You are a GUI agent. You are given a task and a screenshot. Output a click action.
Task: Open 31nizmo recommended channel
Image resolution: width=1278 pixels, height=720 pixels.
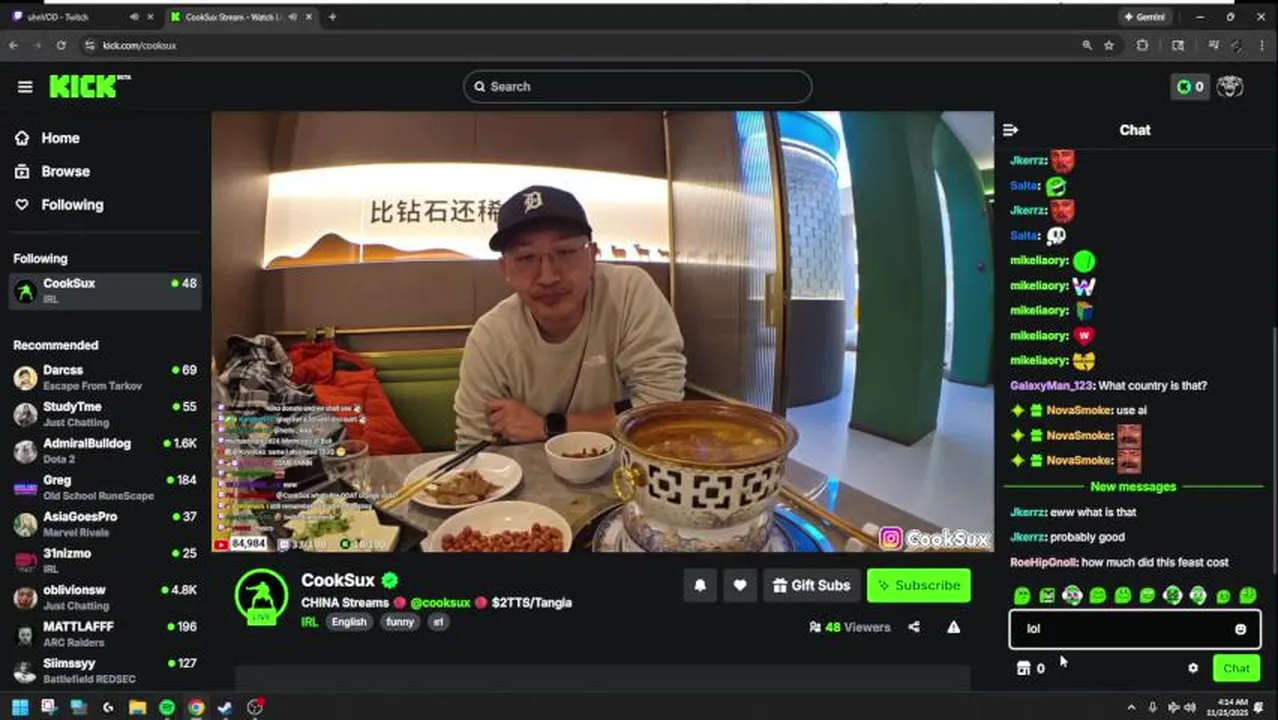click(x=105, y=561)
